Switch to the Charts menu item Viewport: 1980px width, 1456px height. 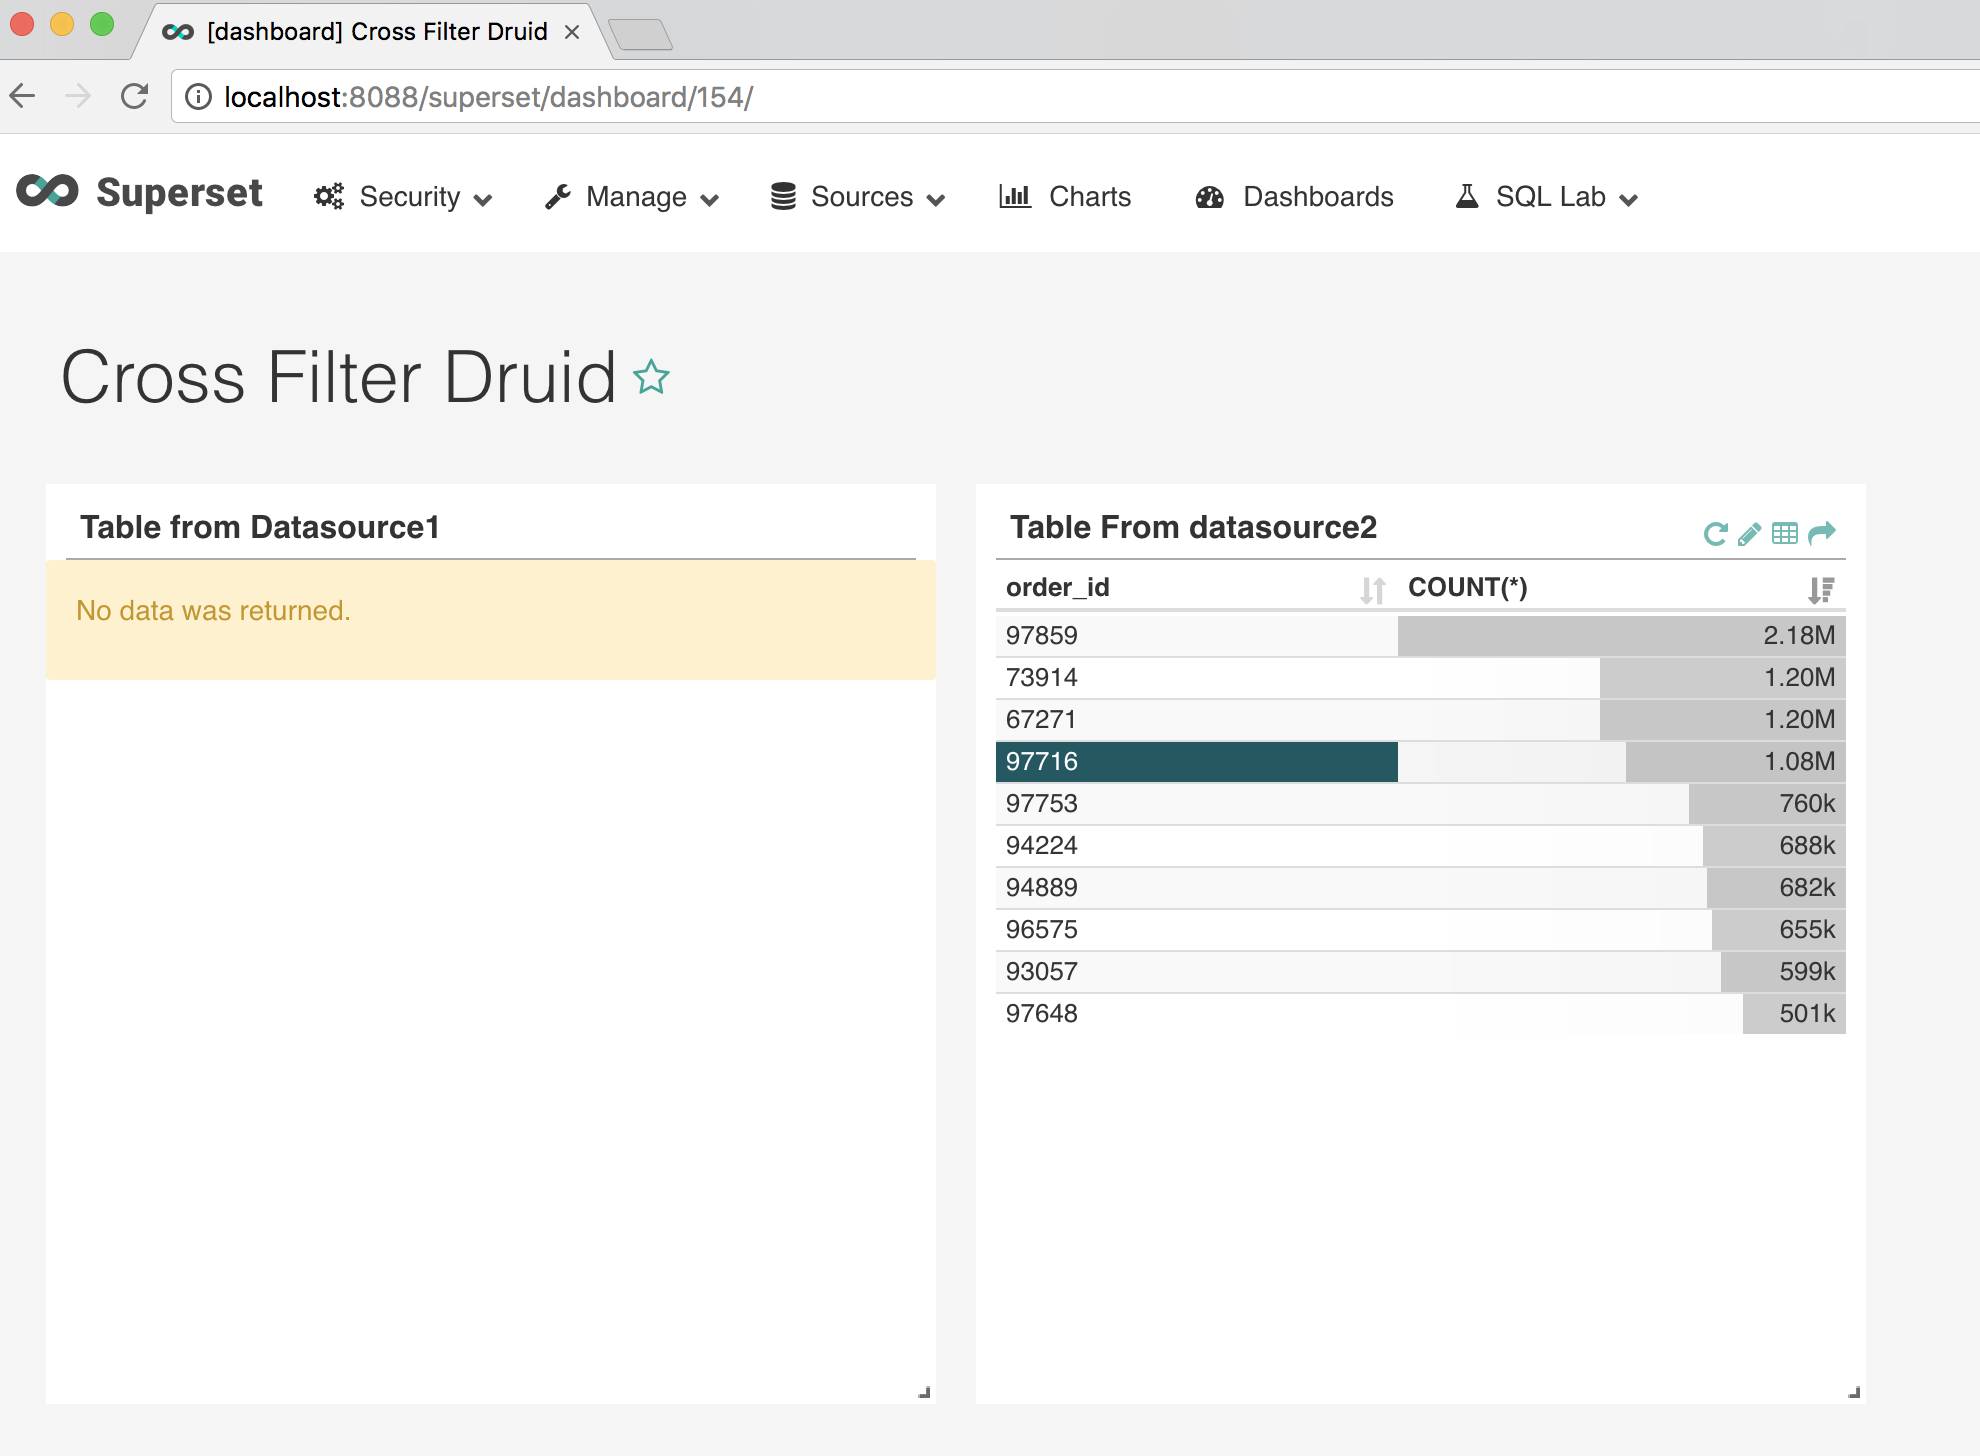tap(1089, 196)
